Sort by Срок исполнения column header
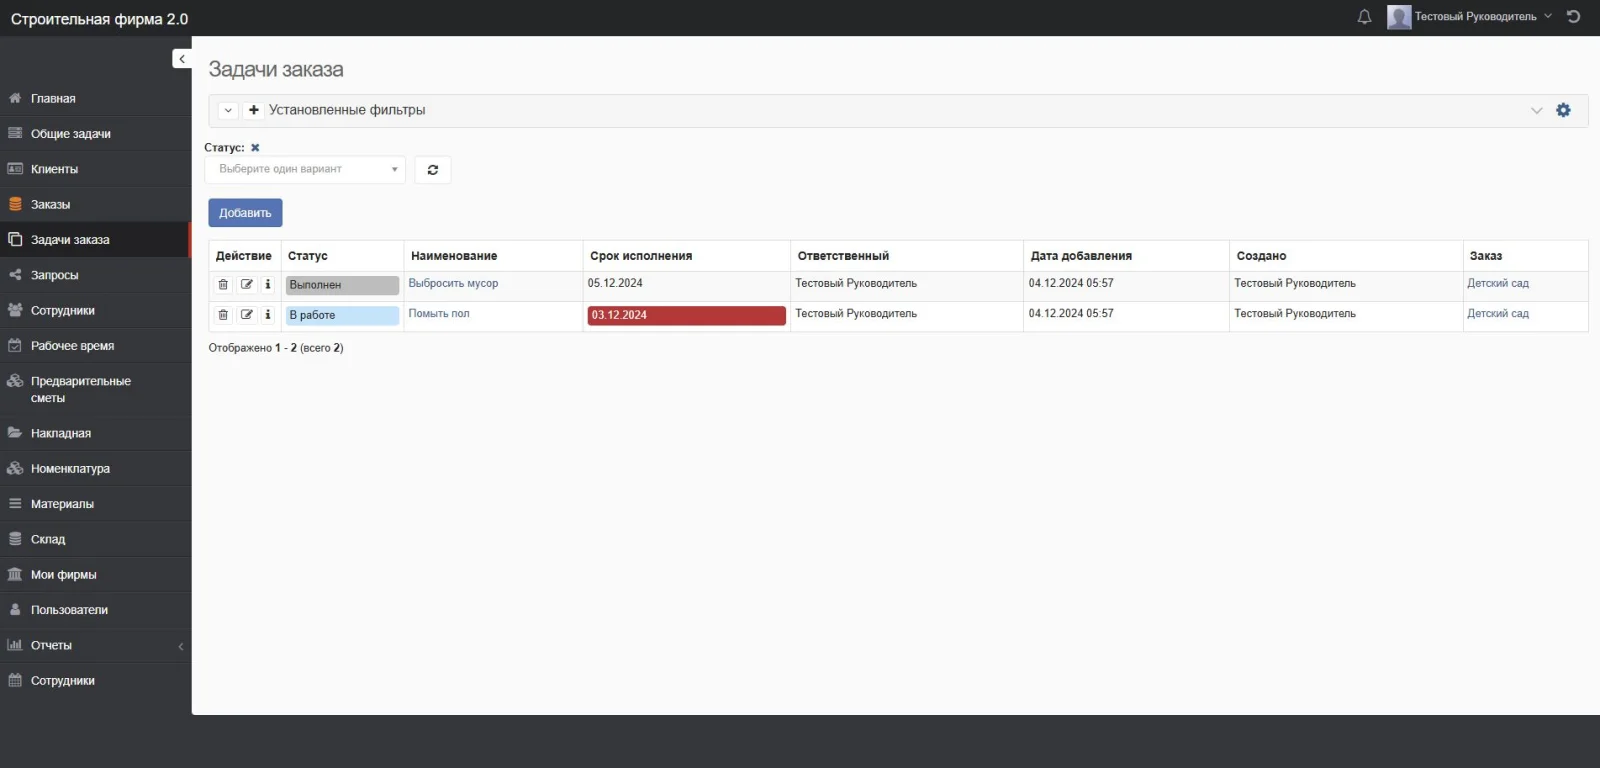Viewport: 1600px width, 768px height. 641,256
